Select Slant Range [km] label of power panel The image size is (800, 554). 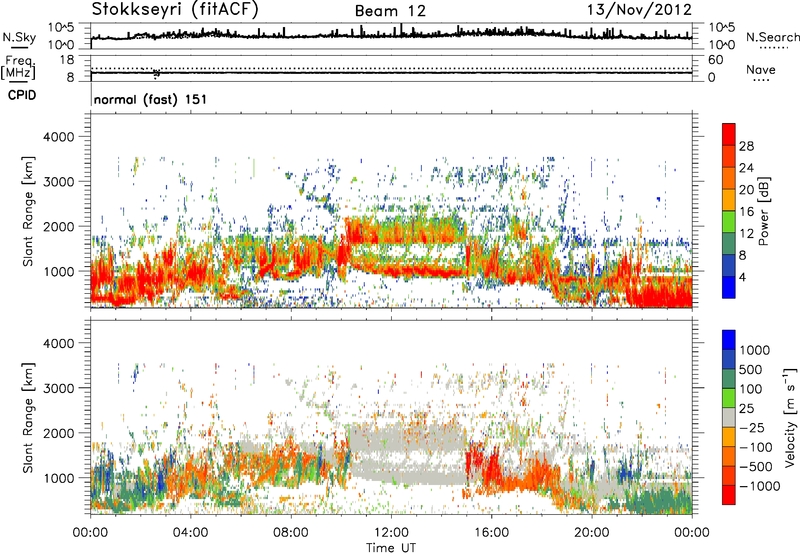[27, 211]
